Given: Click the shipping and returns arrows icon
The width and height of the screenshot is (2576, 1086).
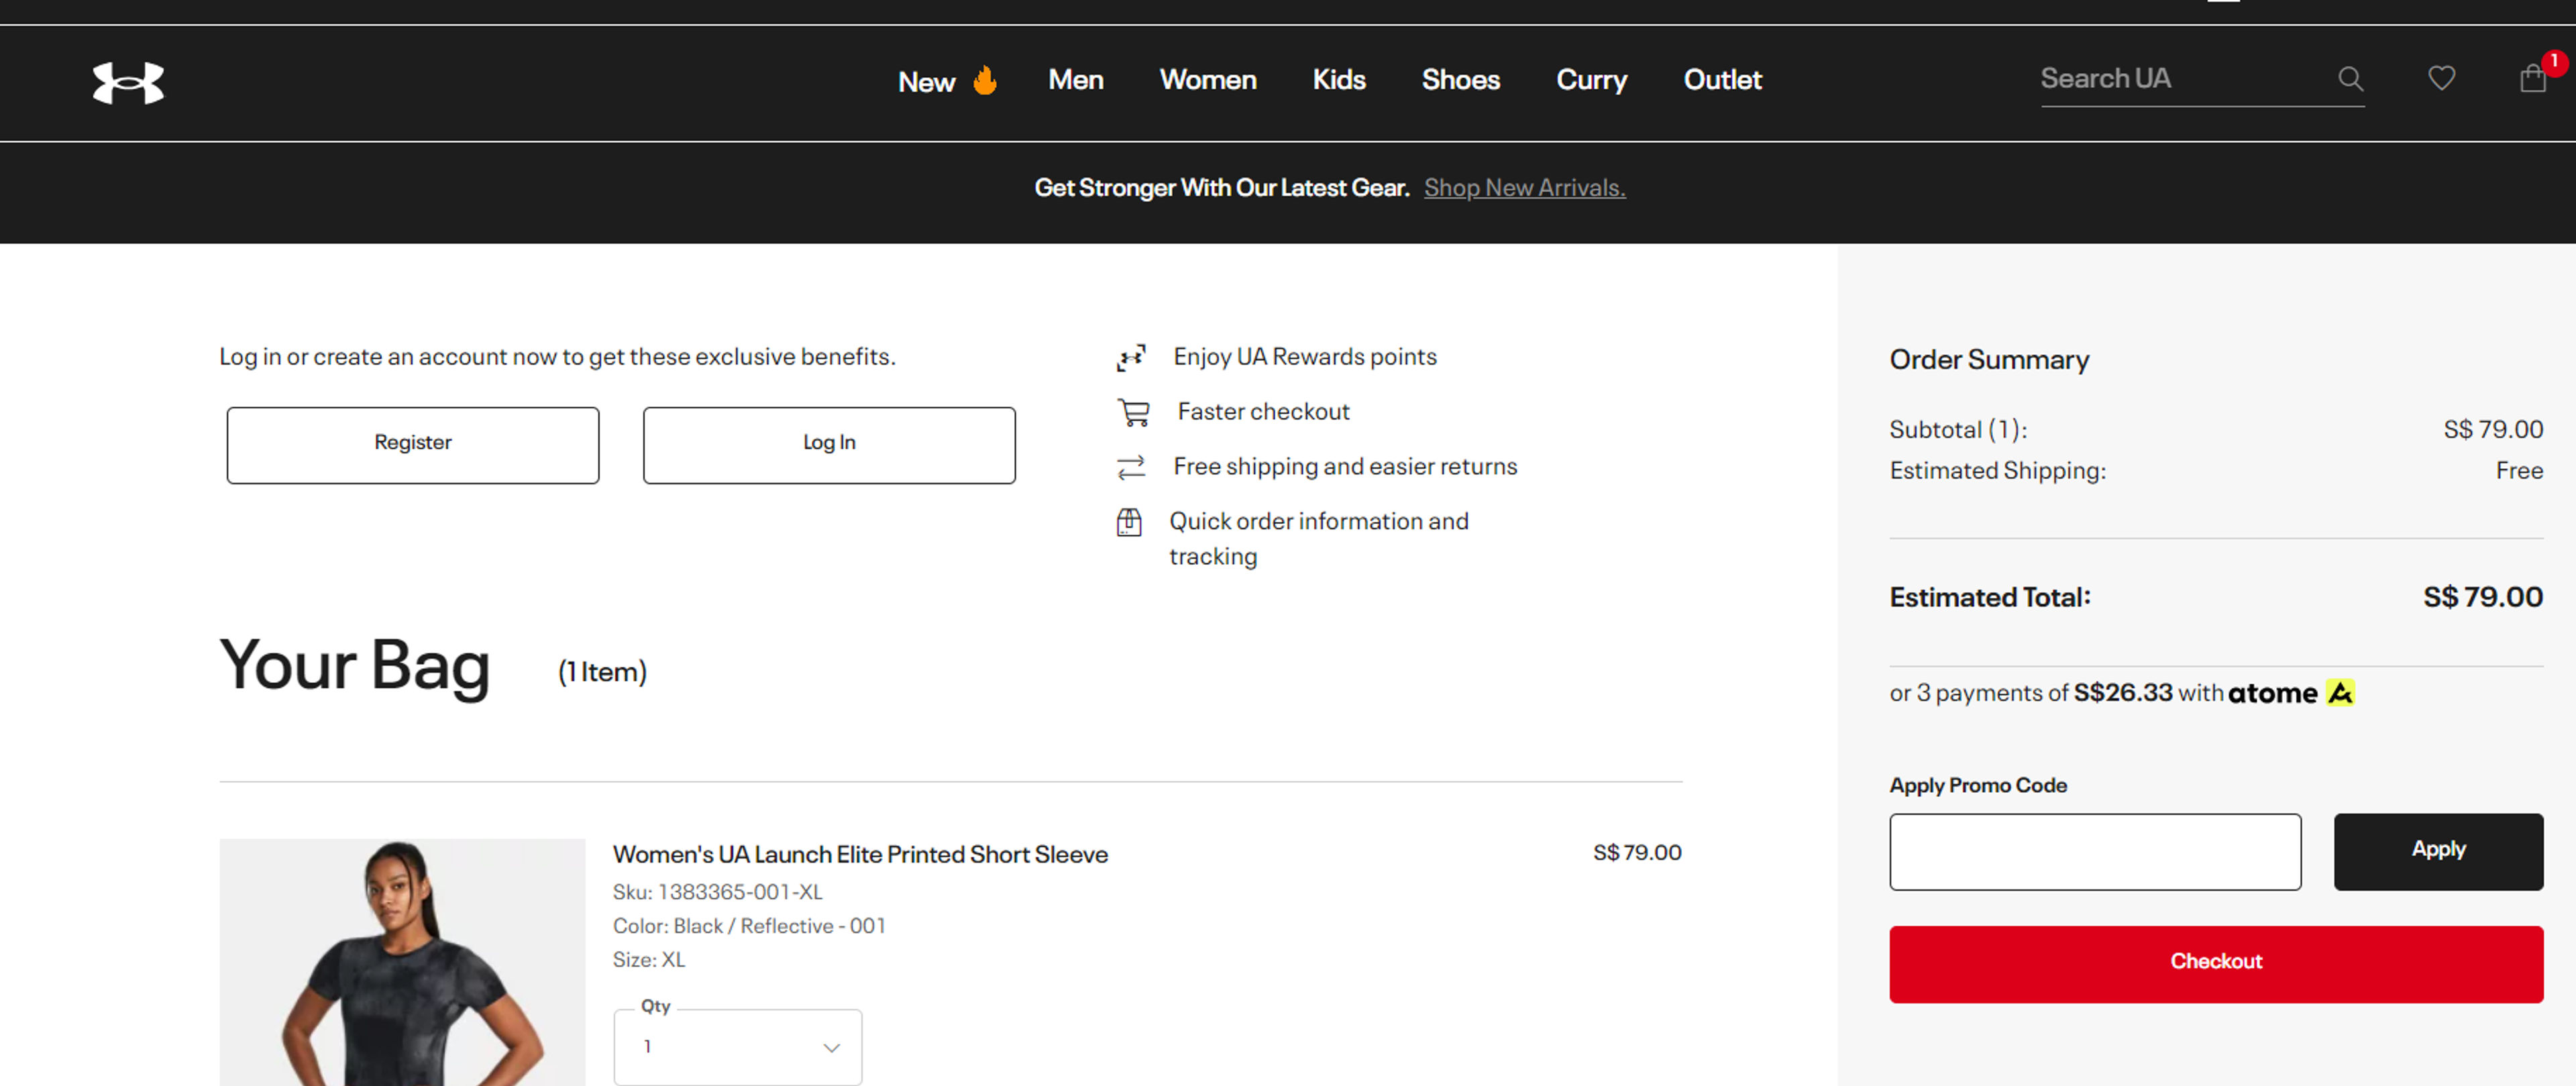Looking at the screenshot, I should click(x=1131, y=467).
